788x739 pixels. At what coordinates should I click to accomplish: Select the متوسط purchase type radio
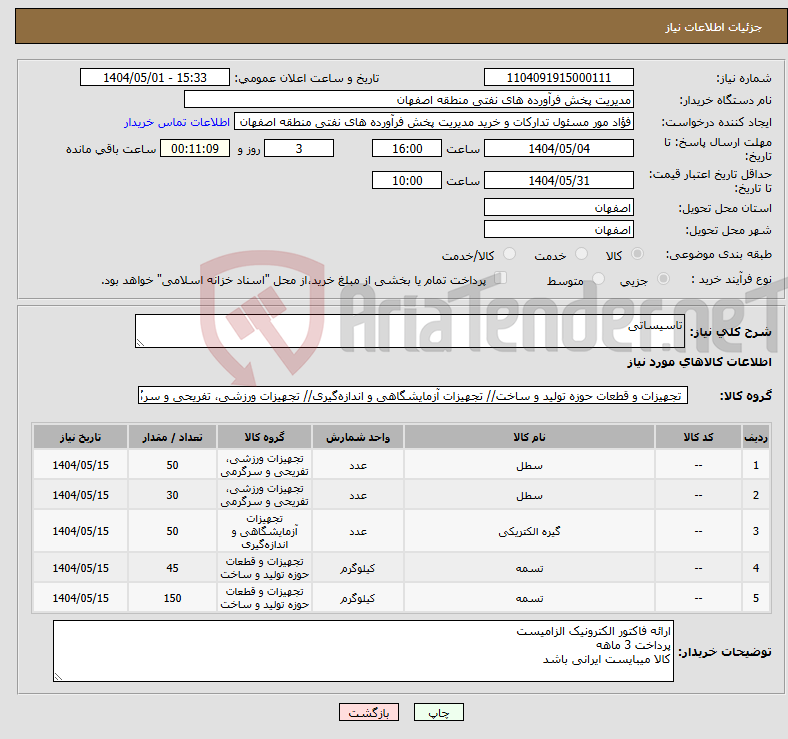tap(598, 279)
